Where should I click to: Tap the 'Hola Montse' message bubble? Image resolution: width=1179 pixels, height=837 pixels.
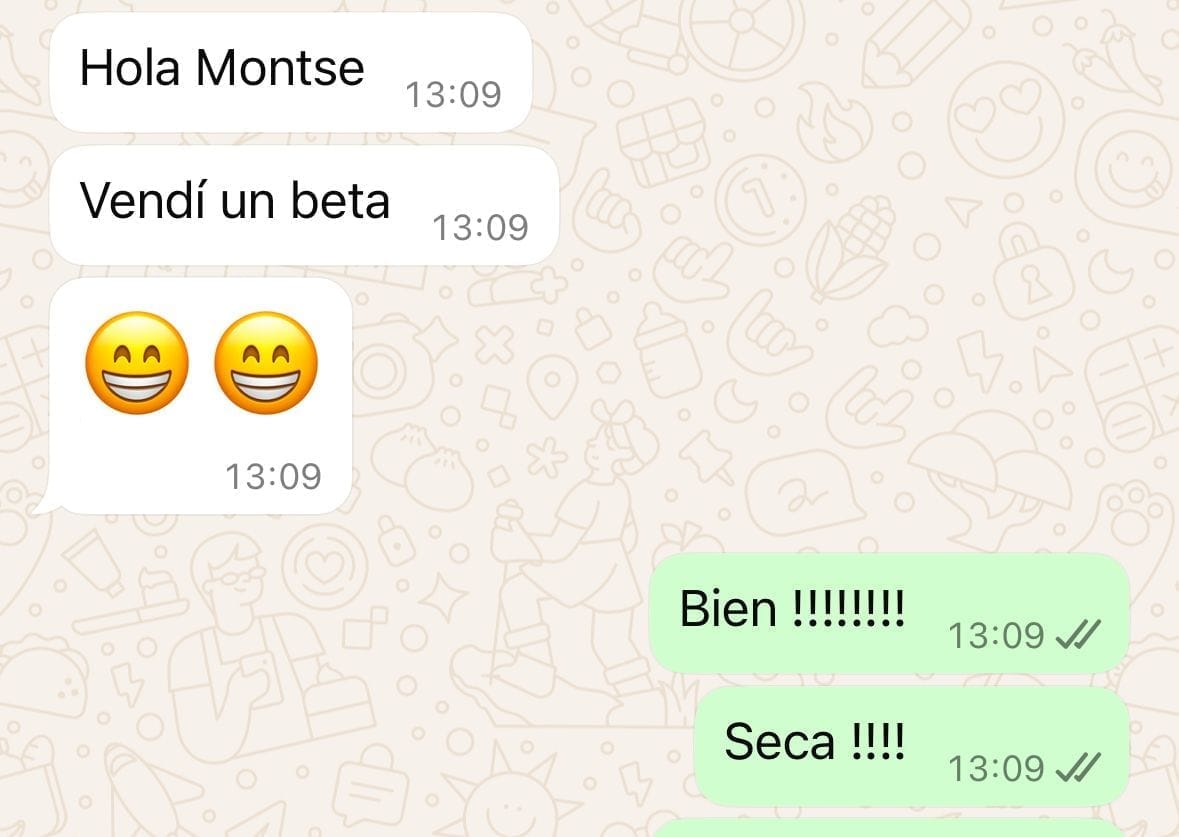(290, 72)
